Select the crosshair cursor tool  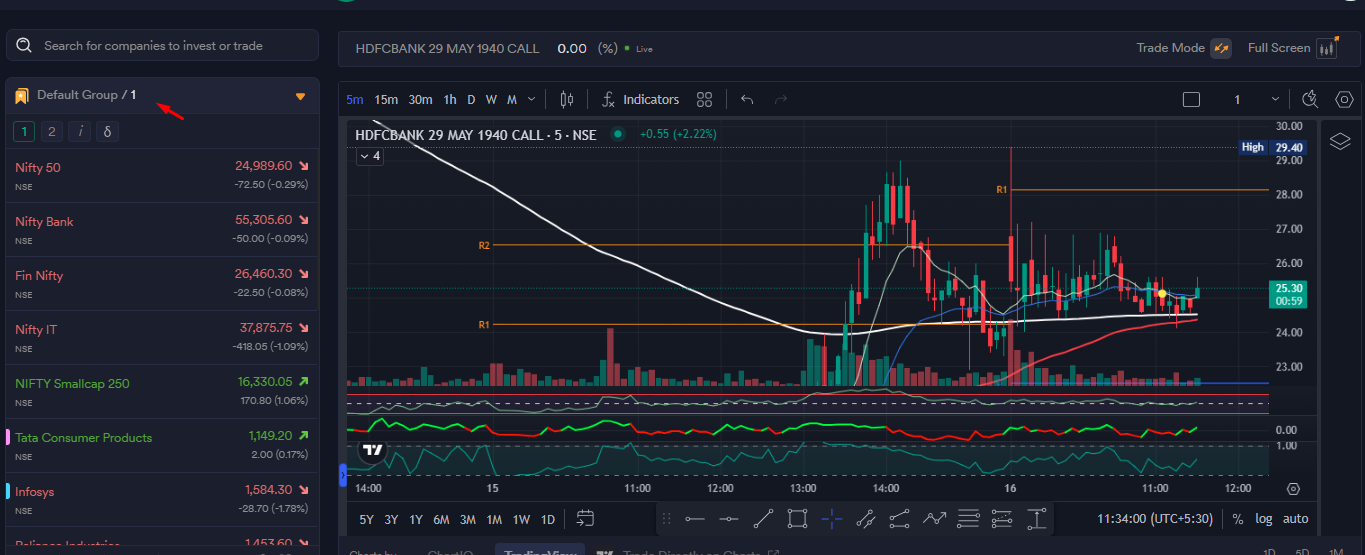(831, 518)
